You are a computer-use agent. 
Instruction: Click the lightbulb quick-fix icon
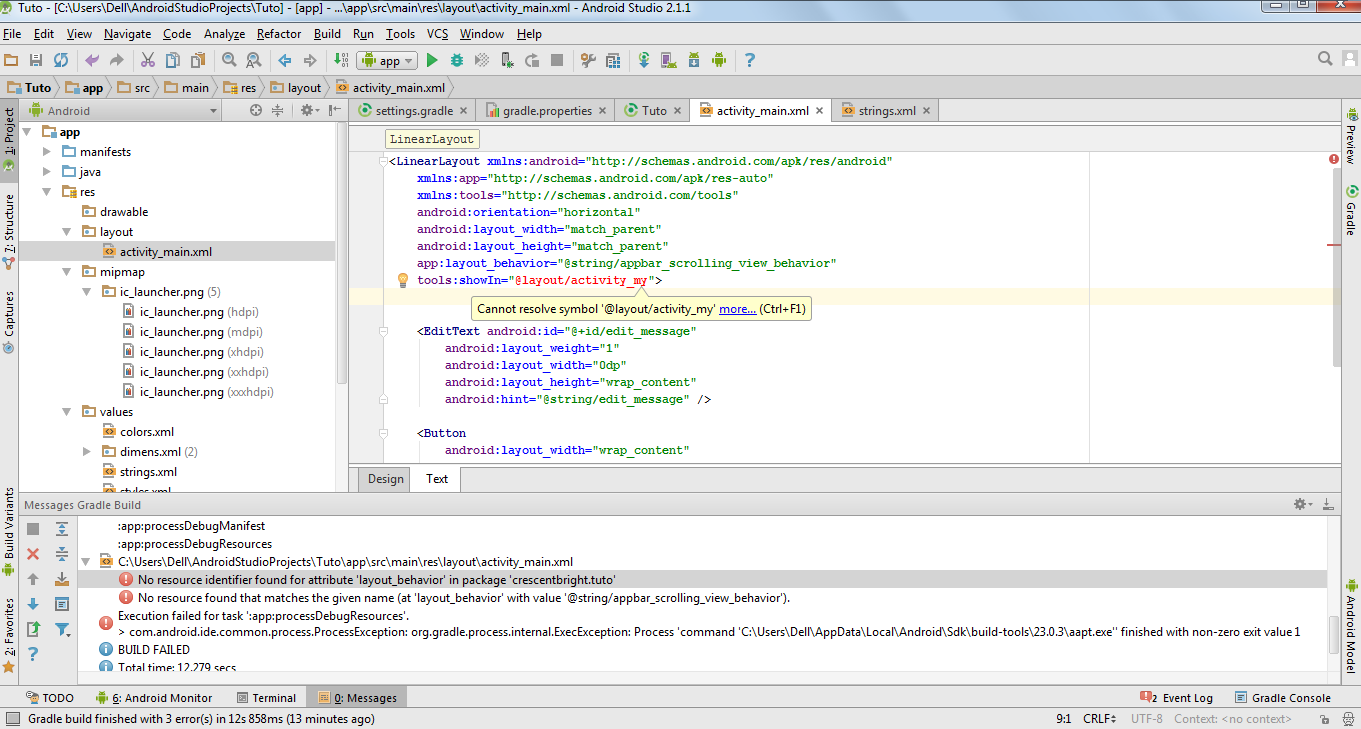coord(403,280)
